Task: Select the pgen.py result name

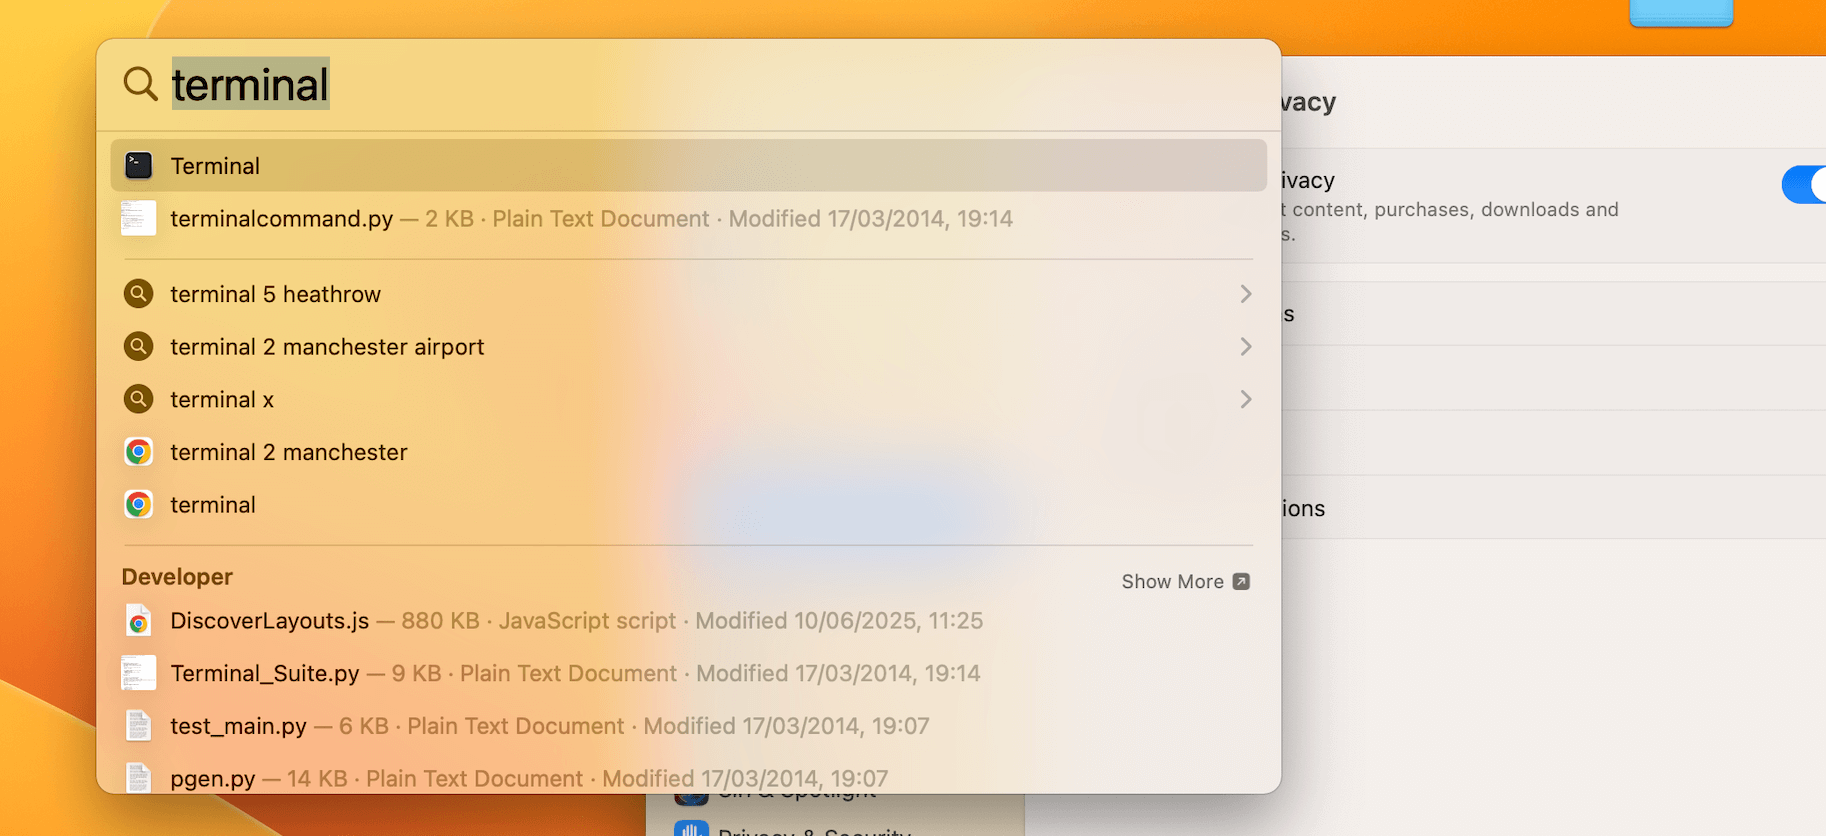Action: 213,779
